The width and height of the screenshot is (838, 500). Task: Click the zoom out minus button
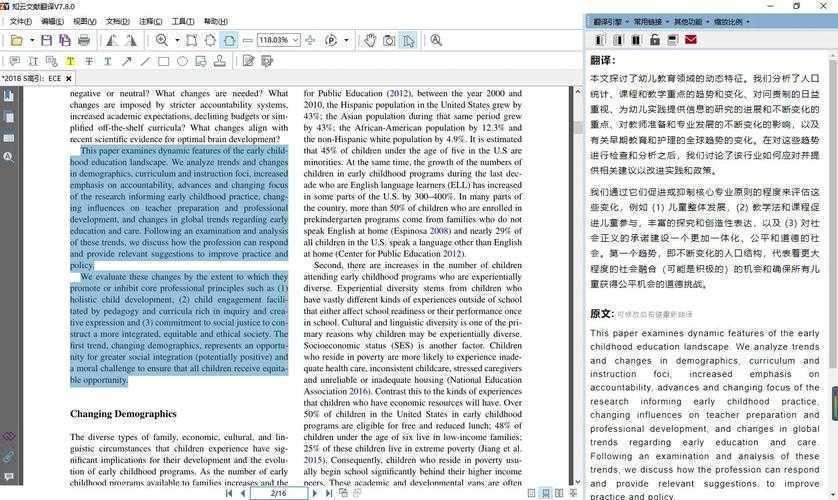pyautogui.click(x=247, y=41)
